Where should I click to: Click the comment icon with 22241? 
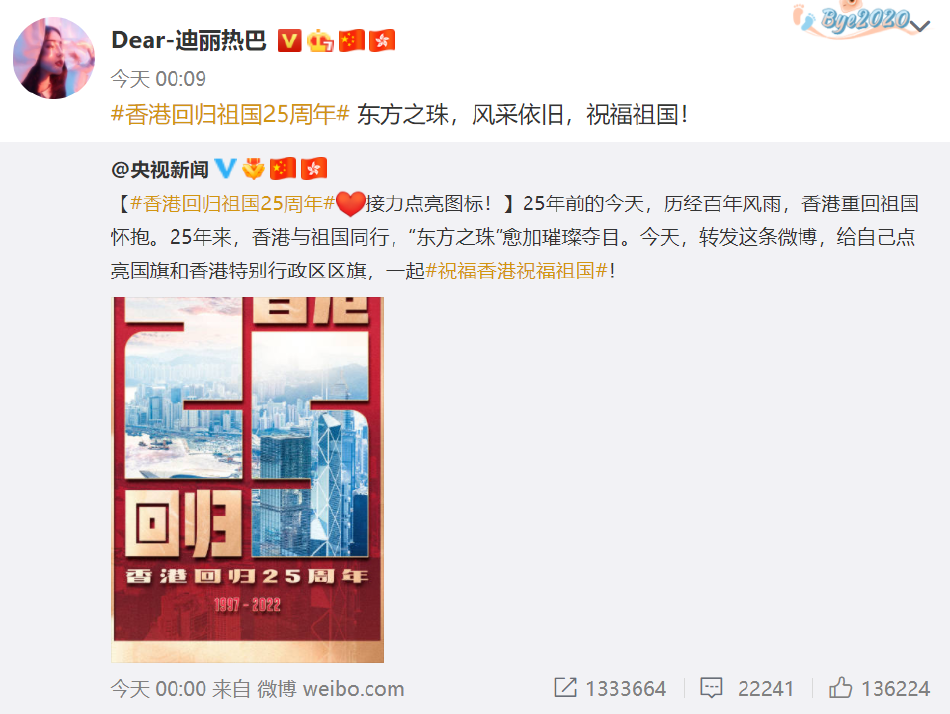747,689
